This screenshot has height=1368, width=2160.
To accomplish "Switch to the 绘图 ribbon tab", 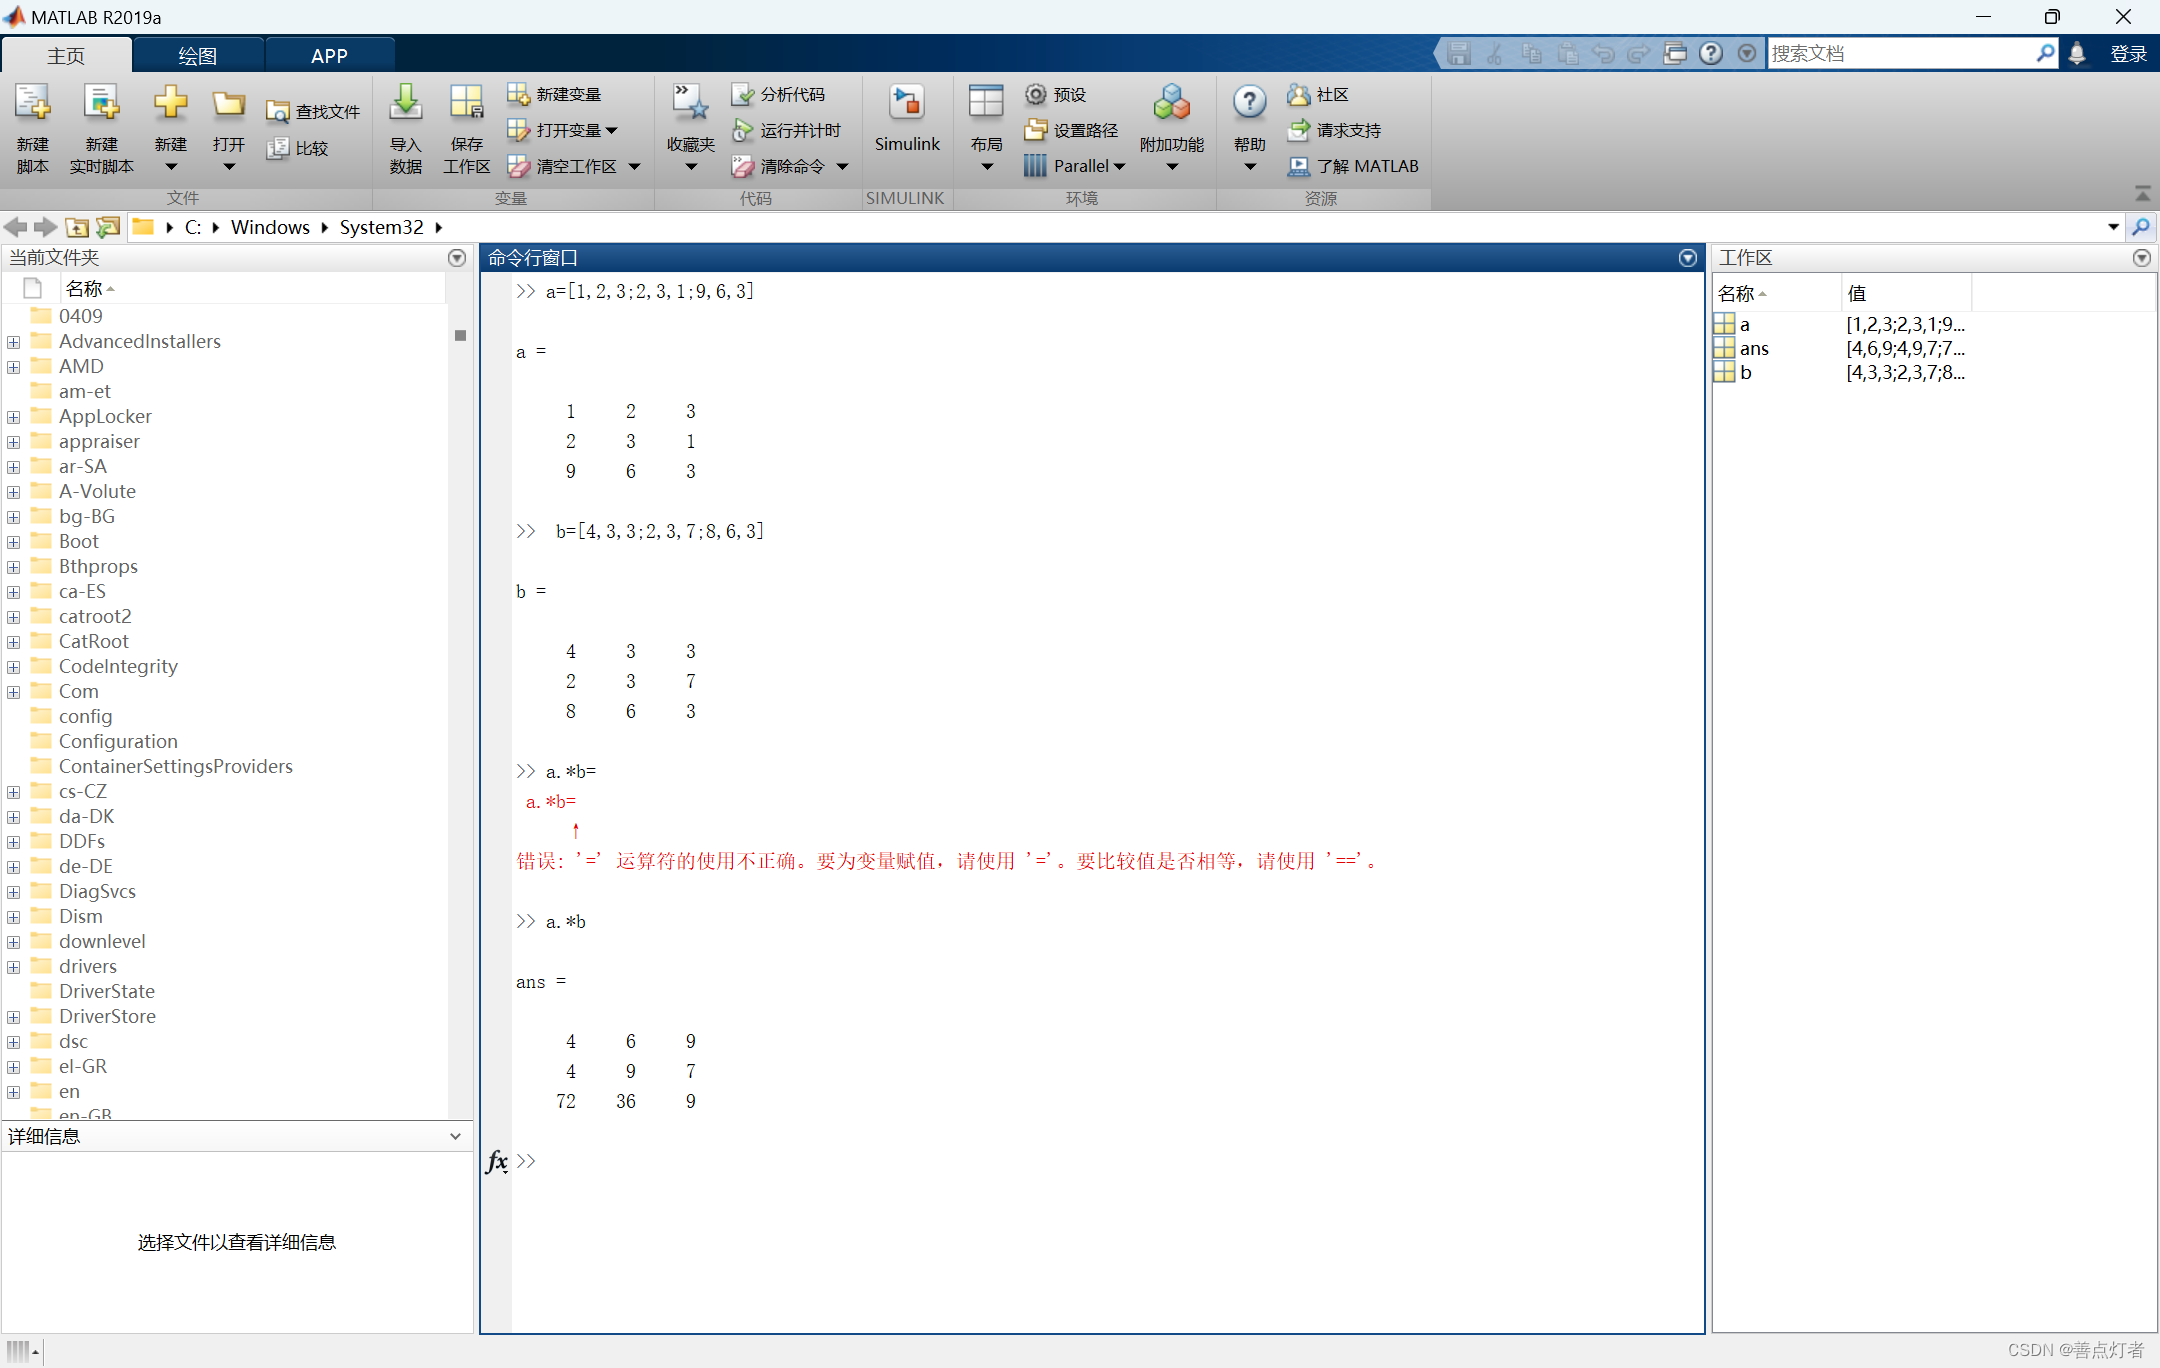I will (197, 55).
